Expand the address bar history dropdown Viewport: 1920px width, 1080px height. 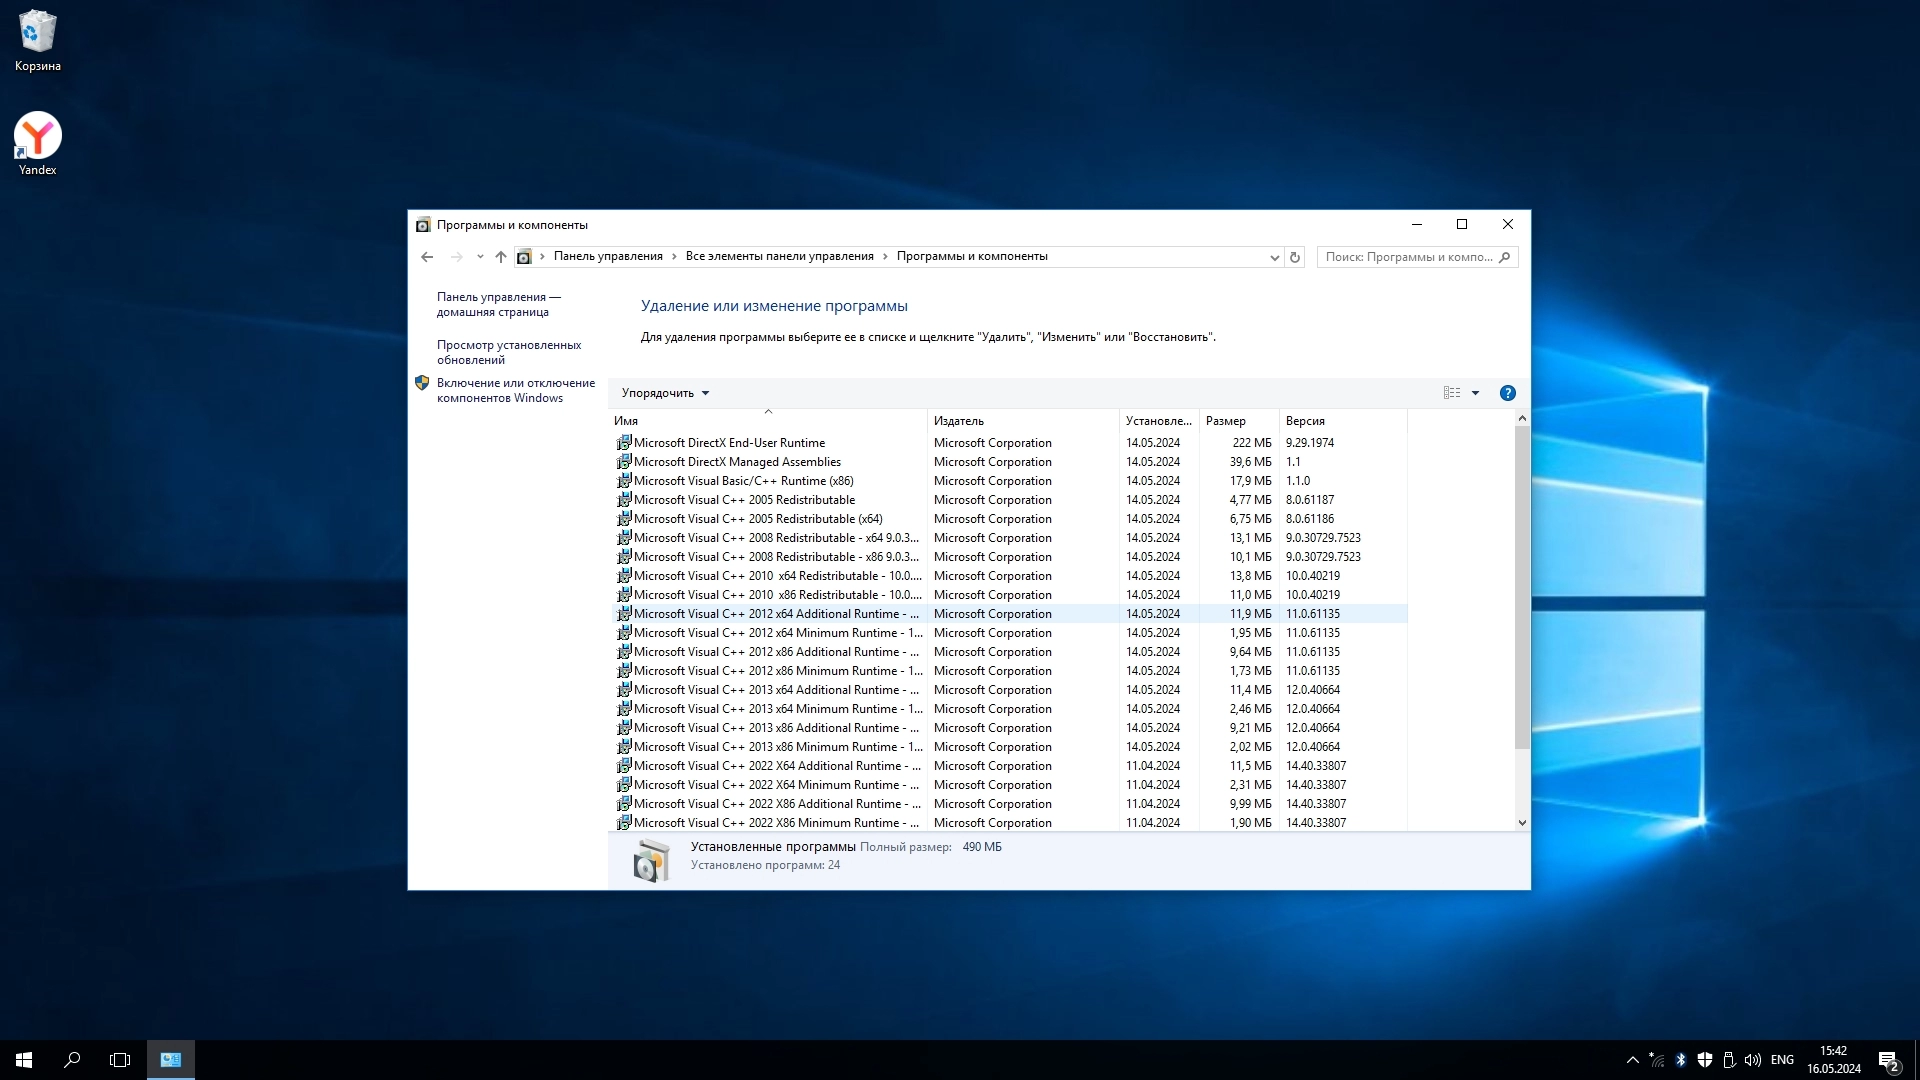click(x=1274, y=257)
